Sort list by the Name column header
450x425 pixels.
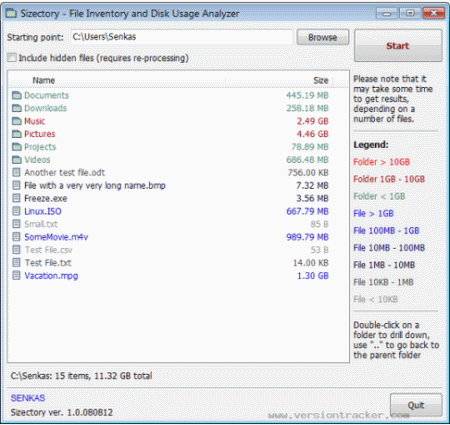[x=117, y=80]
